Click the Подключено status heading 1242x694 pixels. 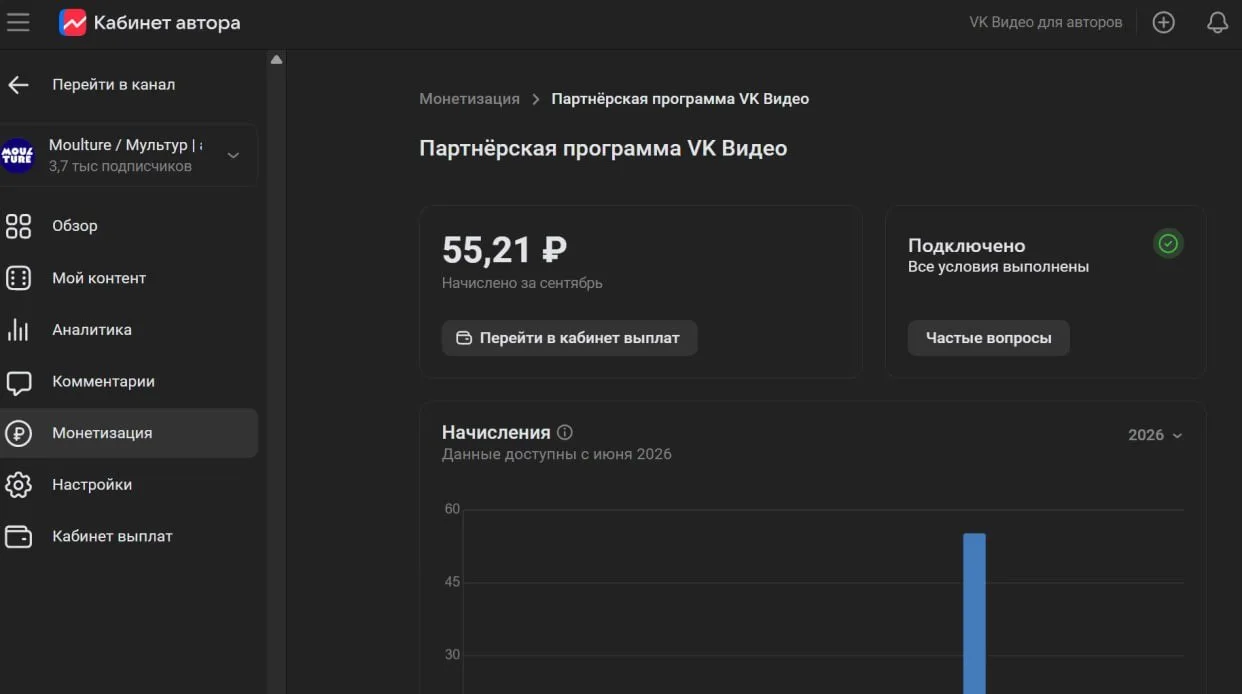click(966, 245)
